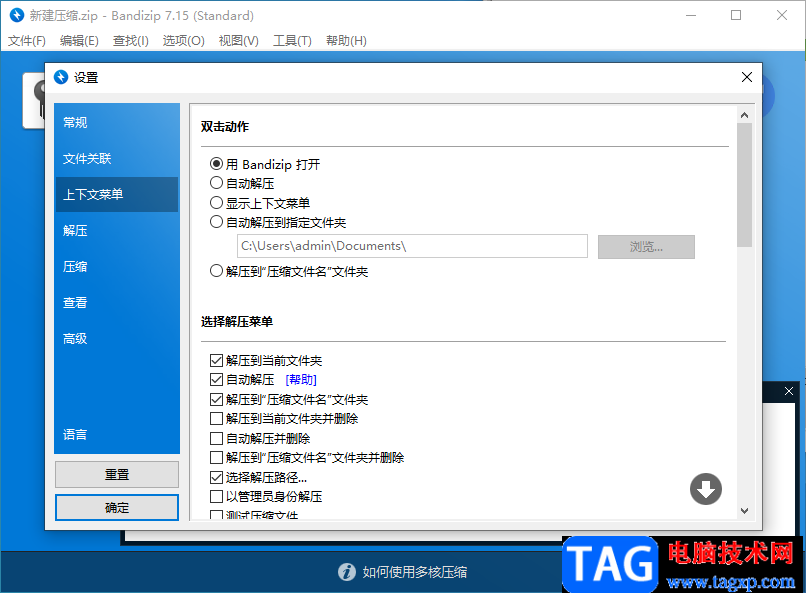Click the C:\Users\admin\Documents\ path field
Image resolution: width=806 pixels, height=593 pixels.
click(x=412, y=246)
